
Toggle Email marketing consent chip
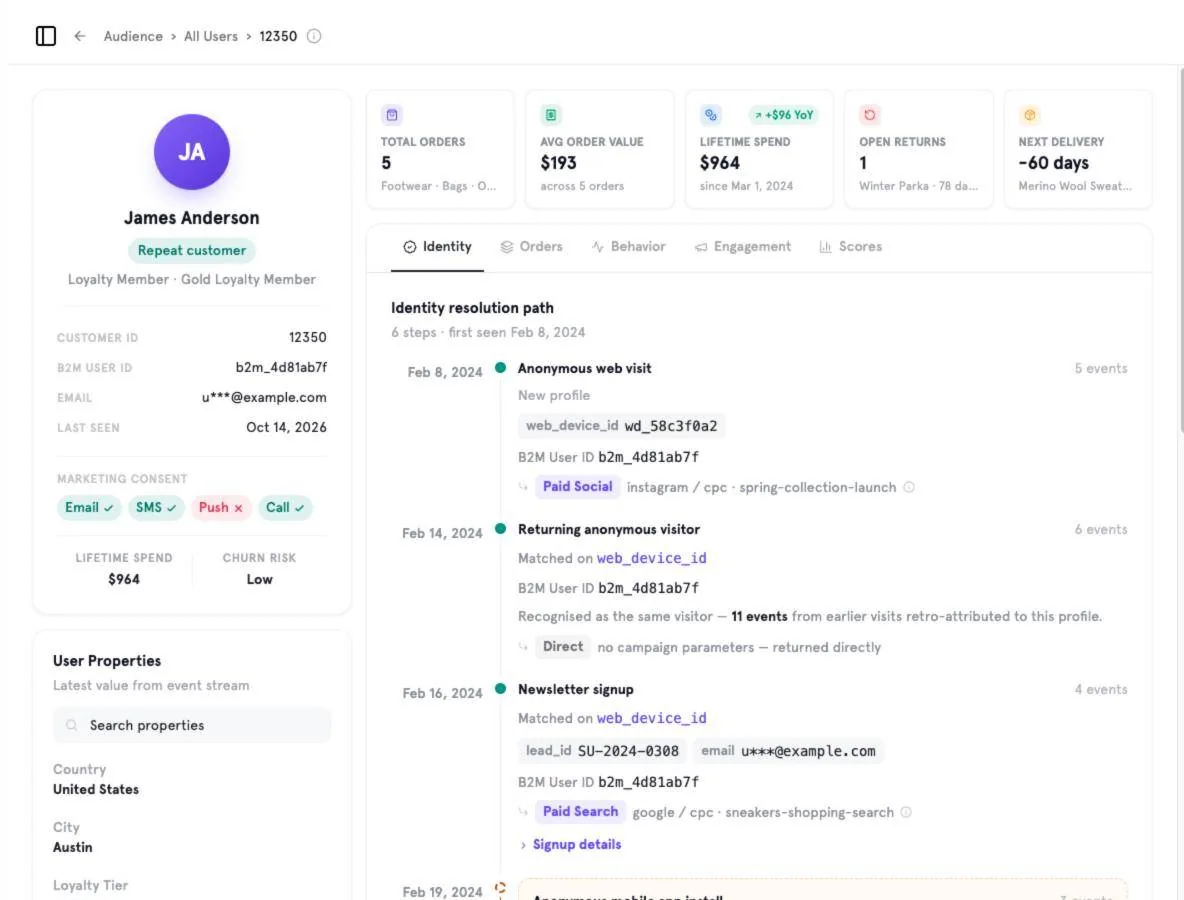[89, 507]
